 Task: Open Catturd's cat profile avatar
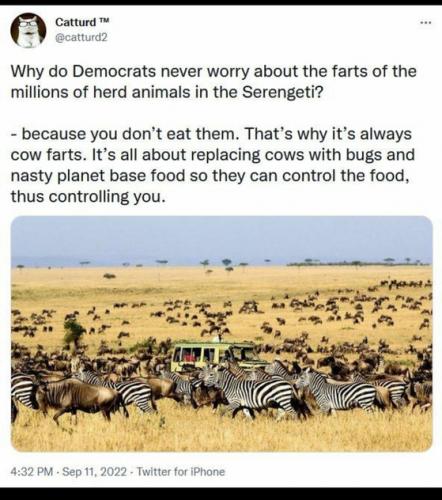(28, 30)
